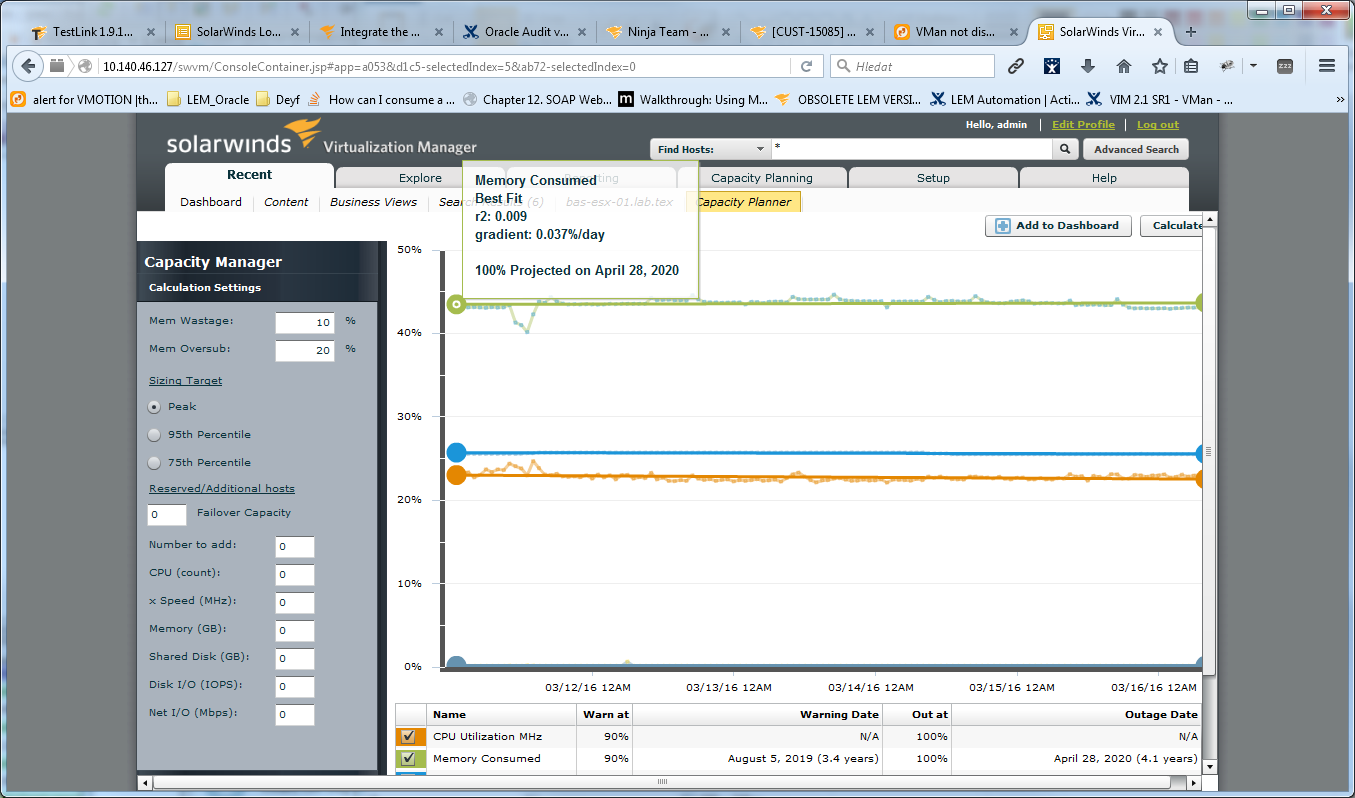The width and height of the screenshot is (1355, 798).
Task: Click the browser URL address bar
Action: click(x=445, y=67)
